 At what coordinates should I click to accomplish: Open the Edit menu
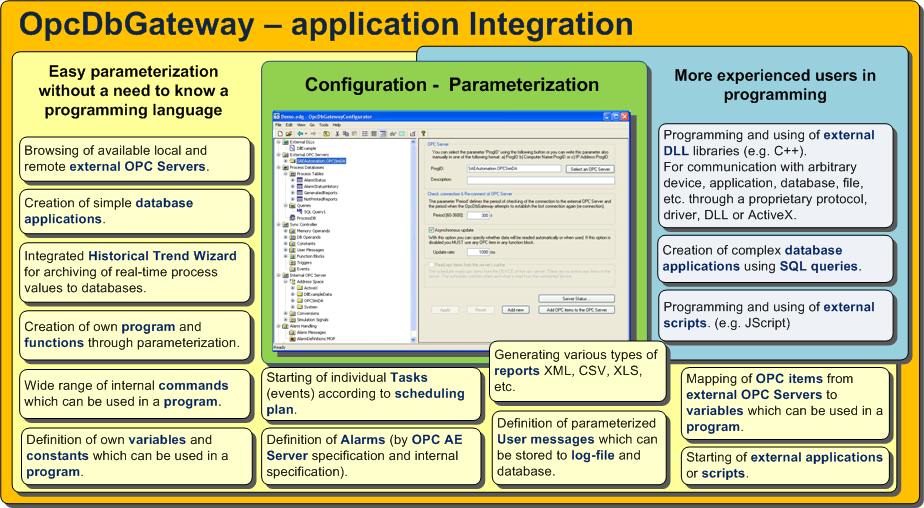(289, 125)
